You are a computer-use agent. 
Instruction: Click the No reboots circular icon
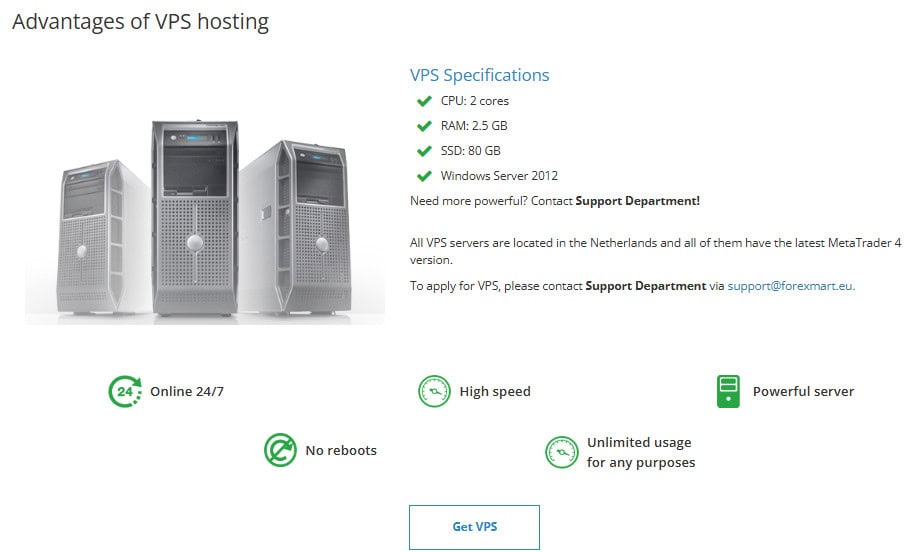(x=280, y=450)
